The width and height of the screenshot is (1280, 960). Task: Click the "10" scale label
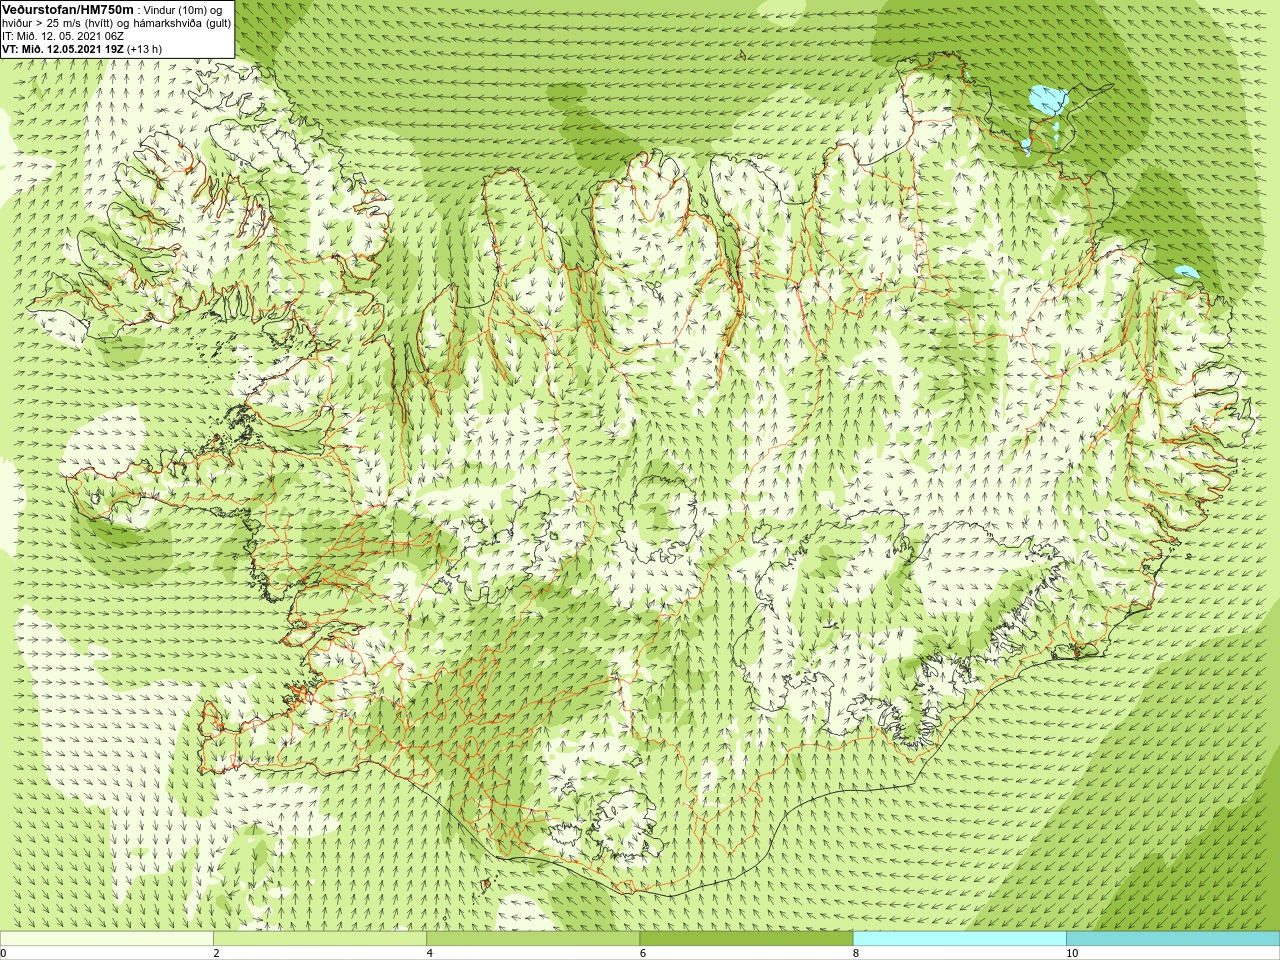coord(1072,953)
